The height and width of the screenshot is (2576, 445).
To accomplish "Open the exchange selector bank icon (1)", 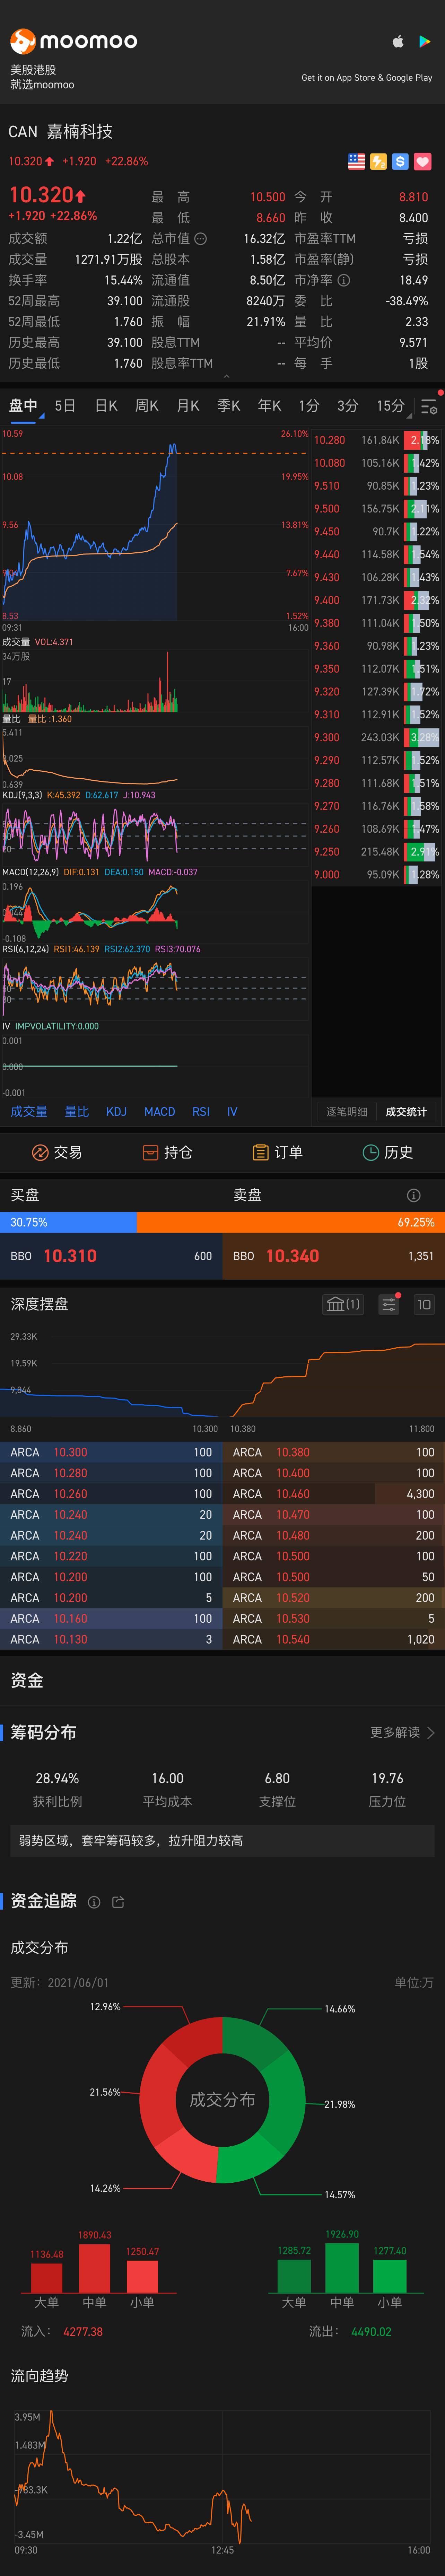I will pyautogui.click(x=343, y=1304).
